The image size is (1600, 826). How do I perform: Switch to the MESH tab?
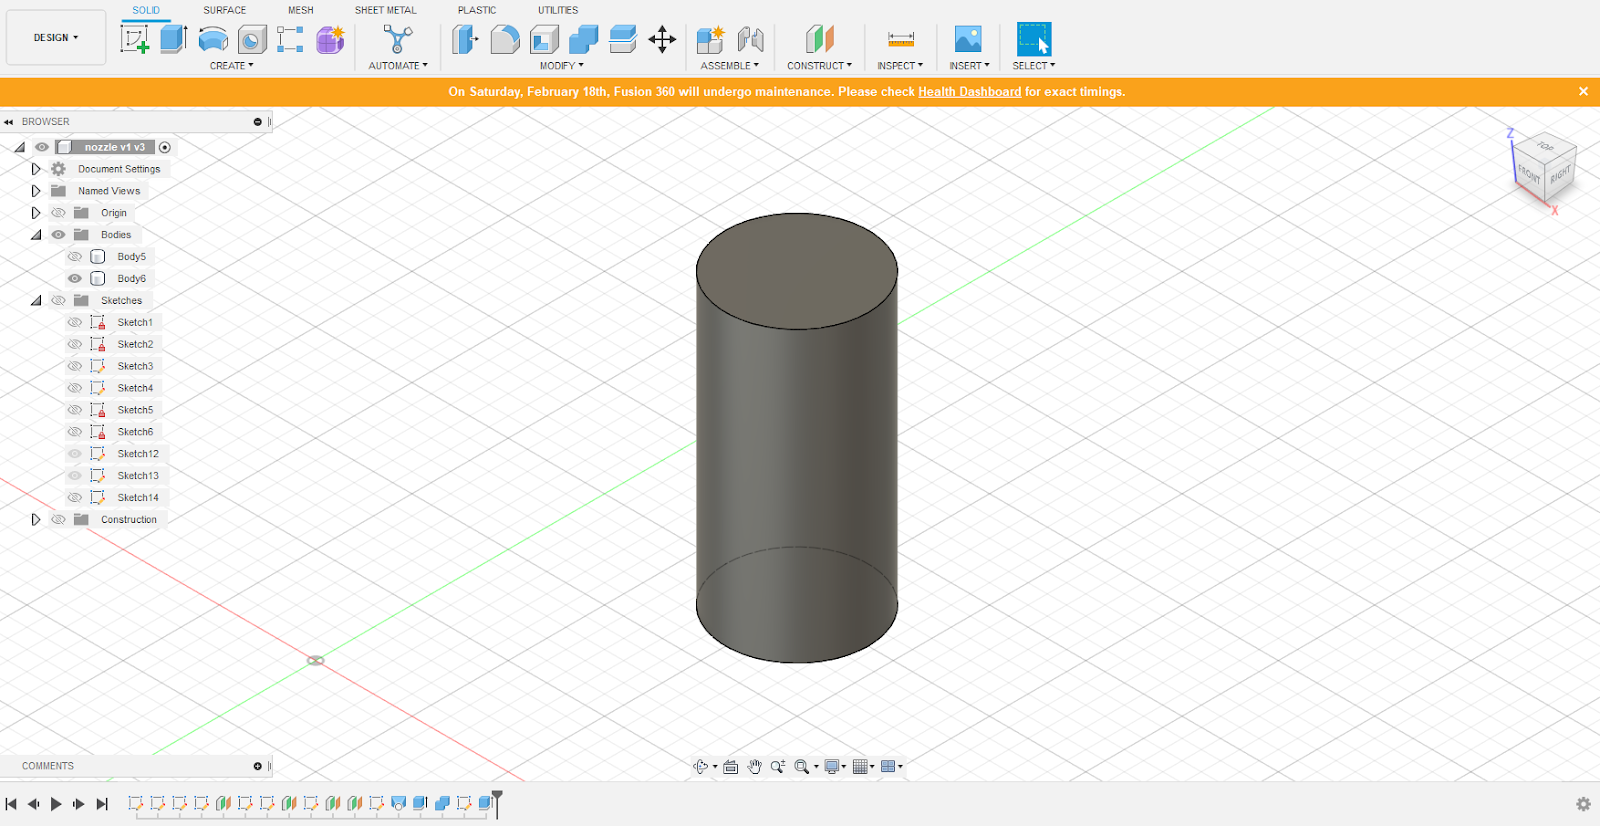(301, 10)
